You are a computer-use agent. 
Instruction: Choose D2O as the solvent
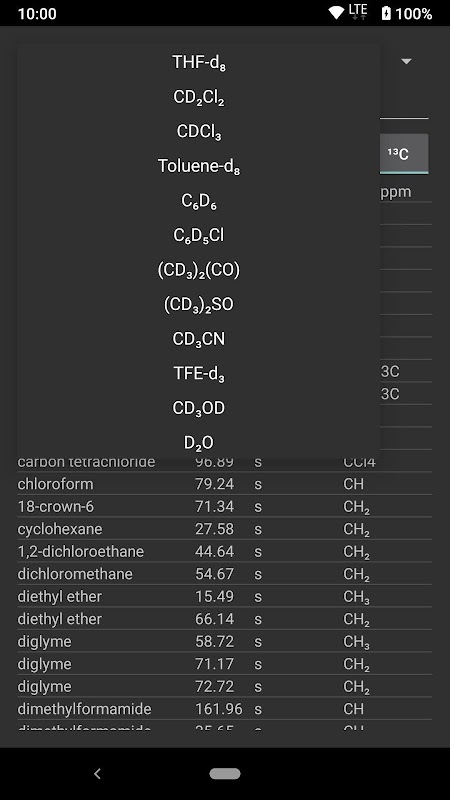(199, 443)
